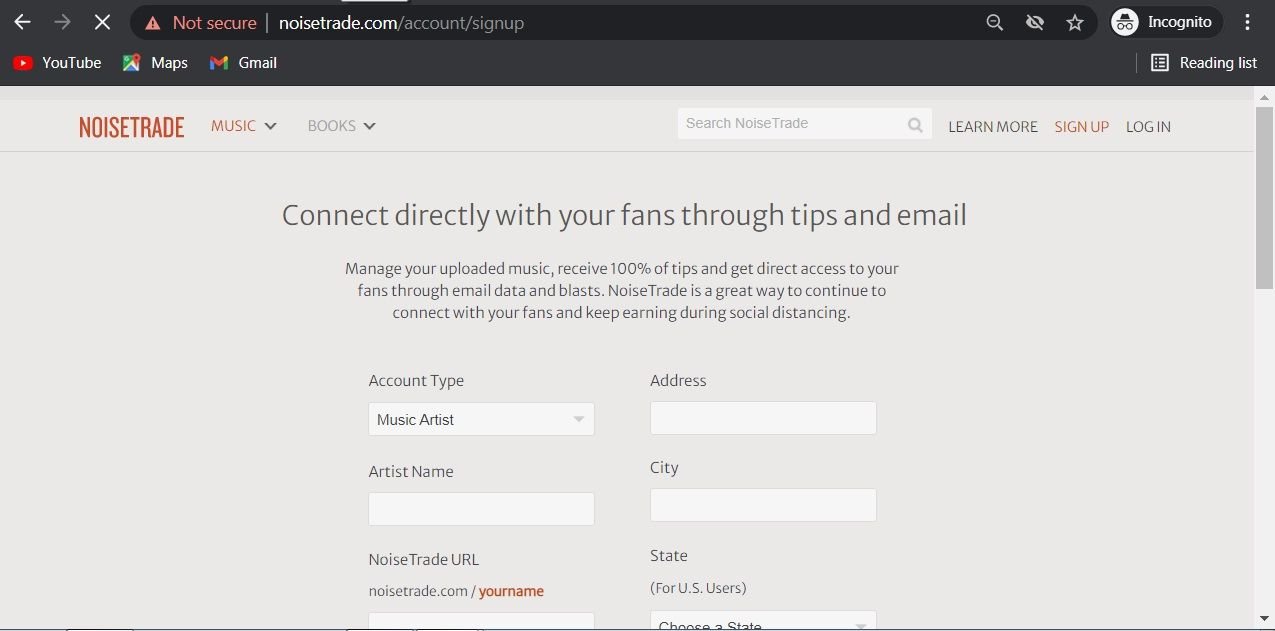This screenshot has width=1275, height=631.
Task: Open Chrome three-dot menu
Action: 1247,22
